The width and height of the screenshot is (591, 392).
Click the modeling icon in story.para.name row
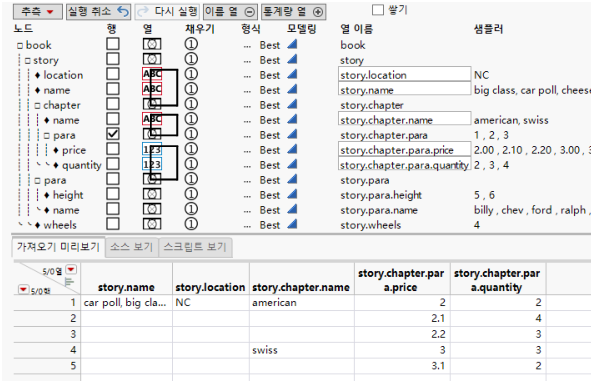click(292, 210)
